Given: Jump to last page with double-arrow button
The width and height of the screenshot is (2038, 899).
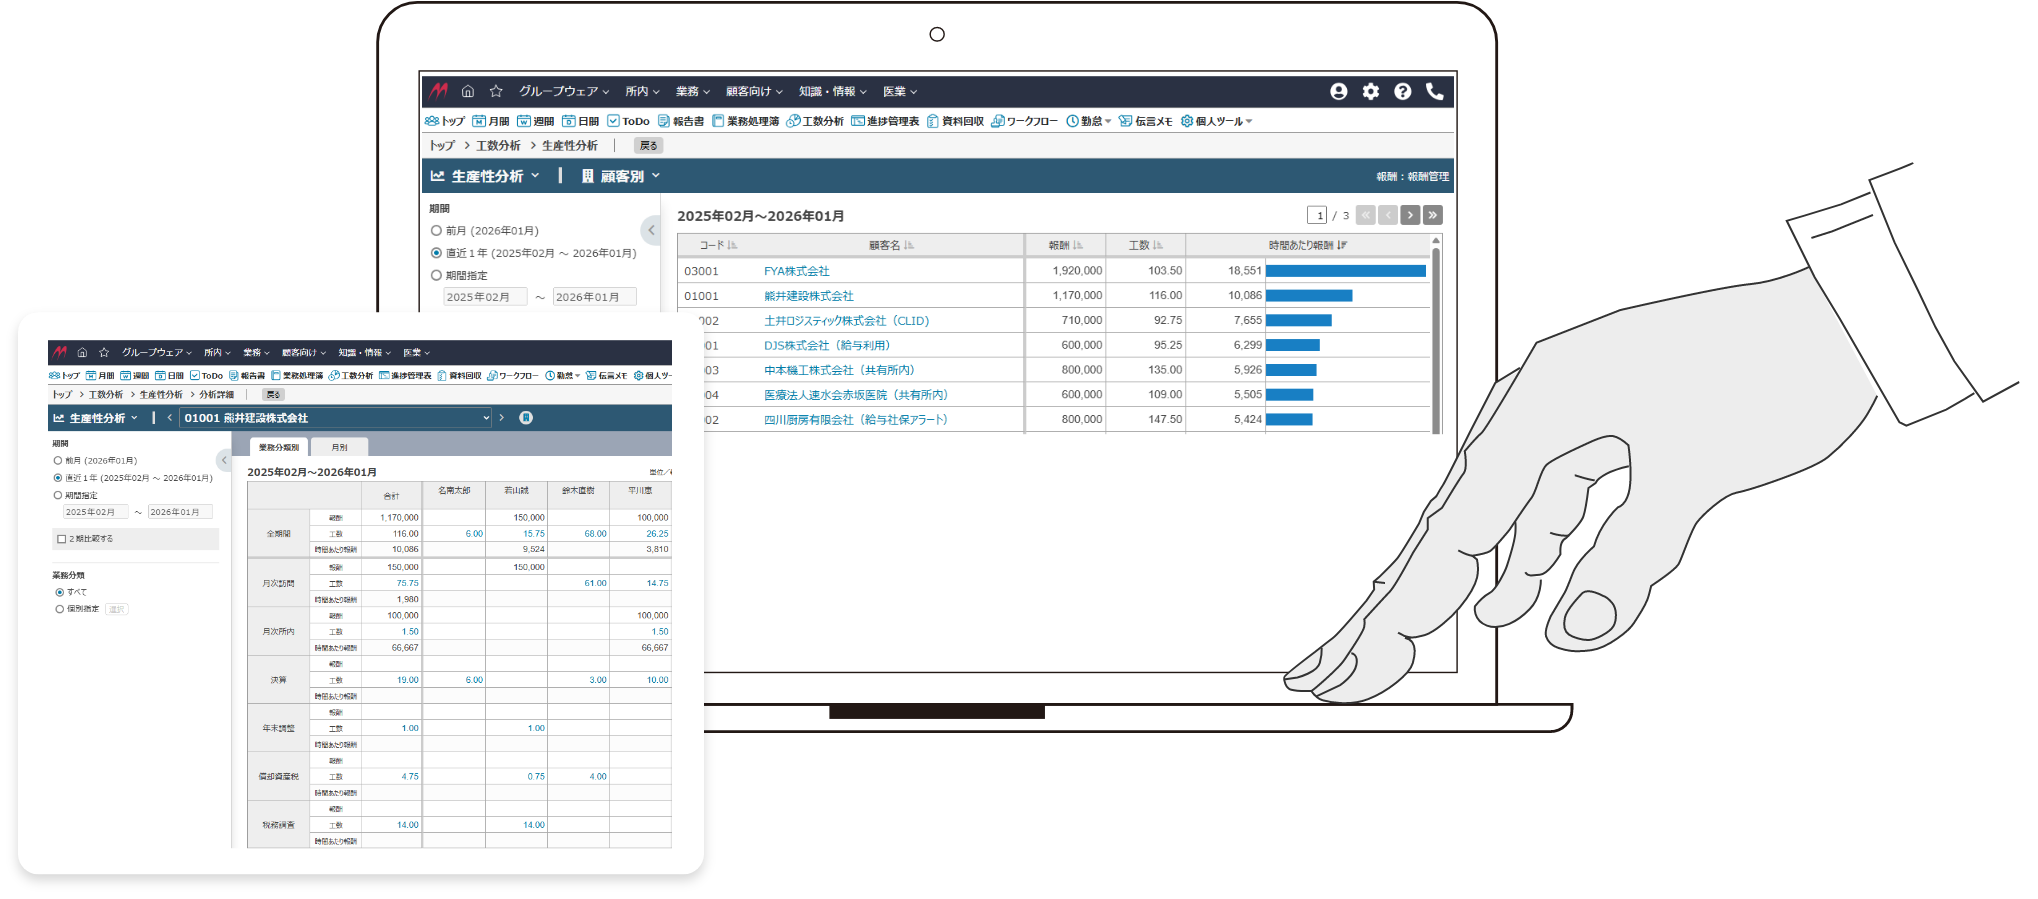Looking at the screenshot, I should click(x=1432, y=215).
